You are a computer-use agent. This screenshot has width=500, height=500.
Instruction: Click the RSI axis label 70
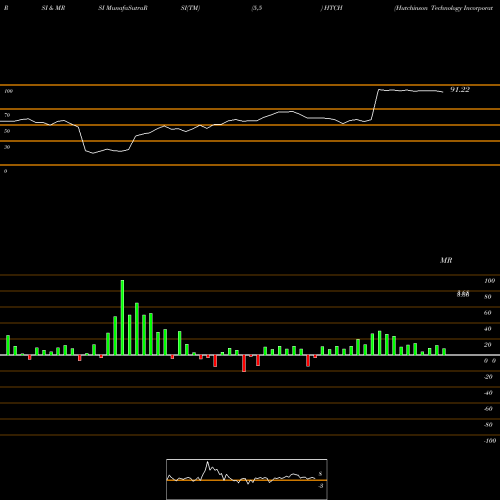click(7, 115)
